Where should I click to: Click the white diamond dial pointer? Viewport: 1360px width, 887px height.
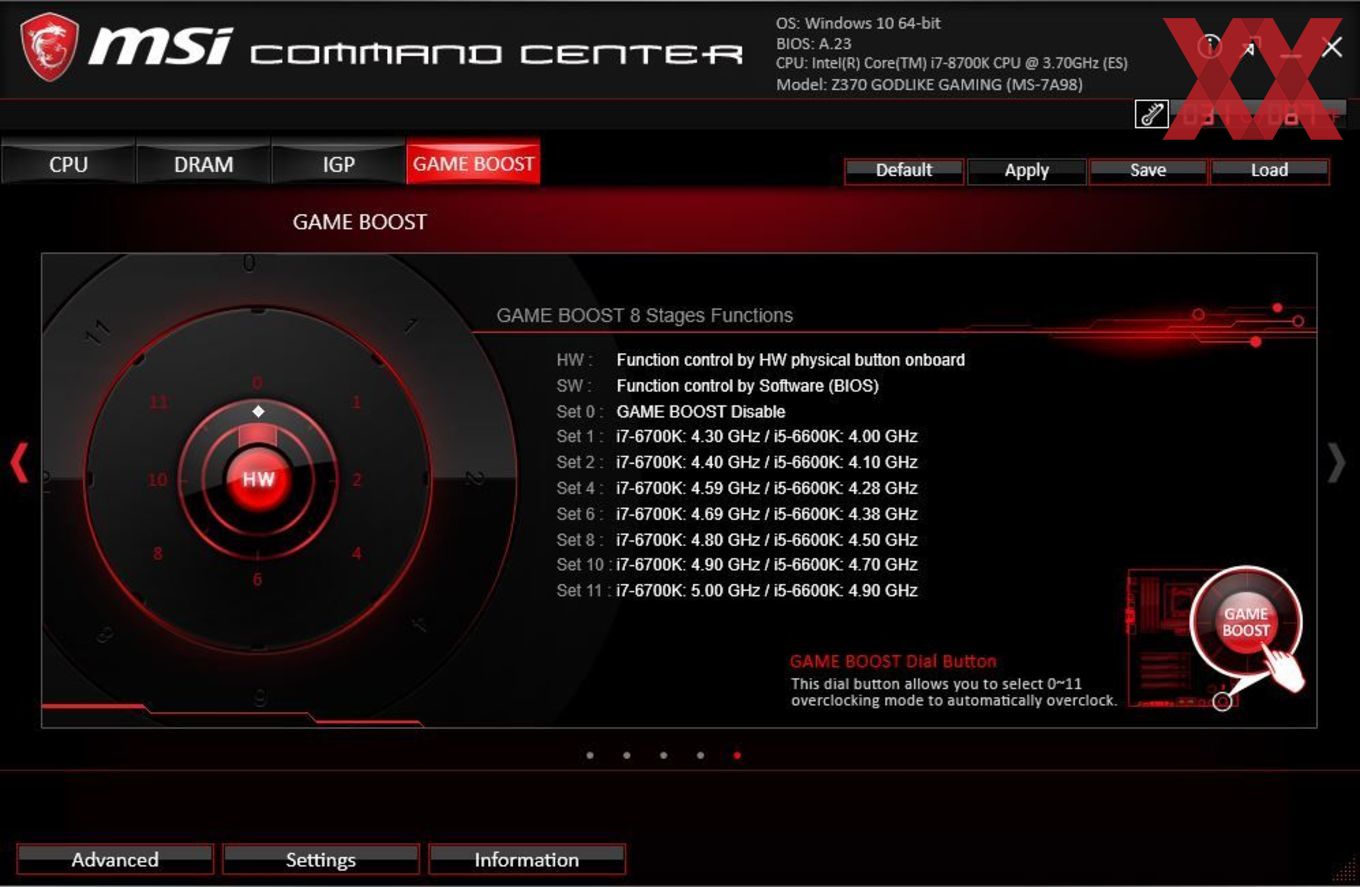click(258, 411)
